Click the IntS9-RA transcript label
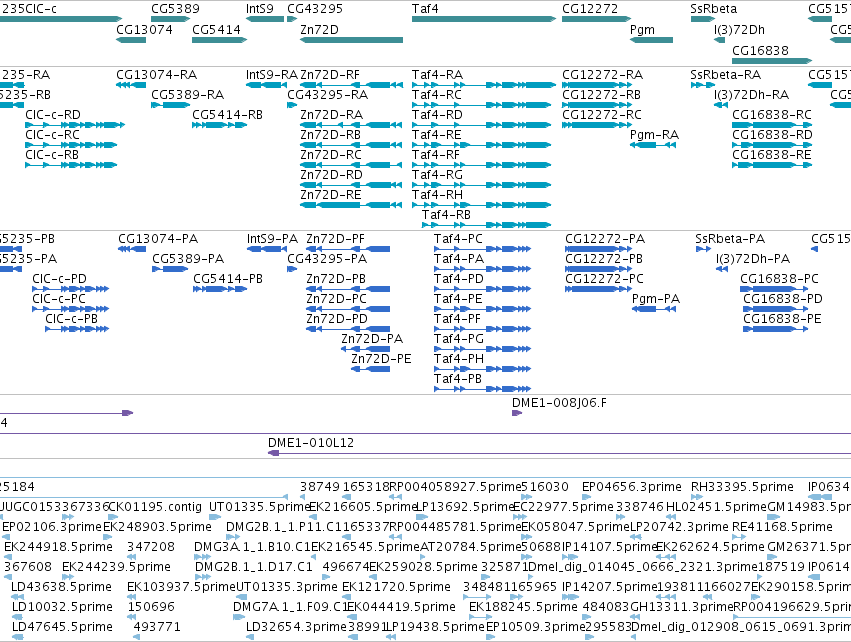851x642 pixels. (272, 74)
